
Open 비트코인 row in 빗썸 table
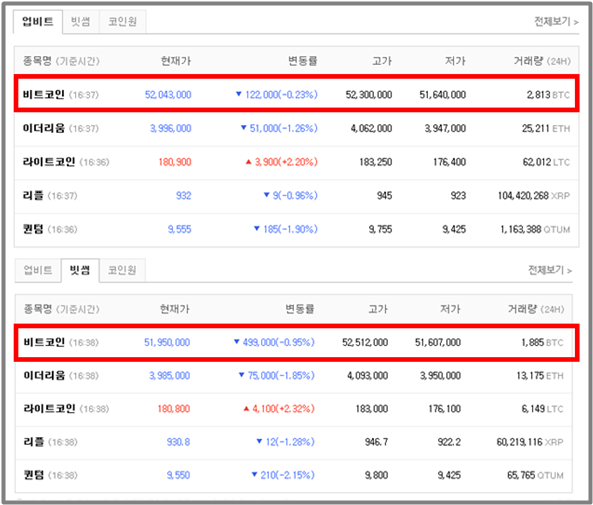click(296, 342)
